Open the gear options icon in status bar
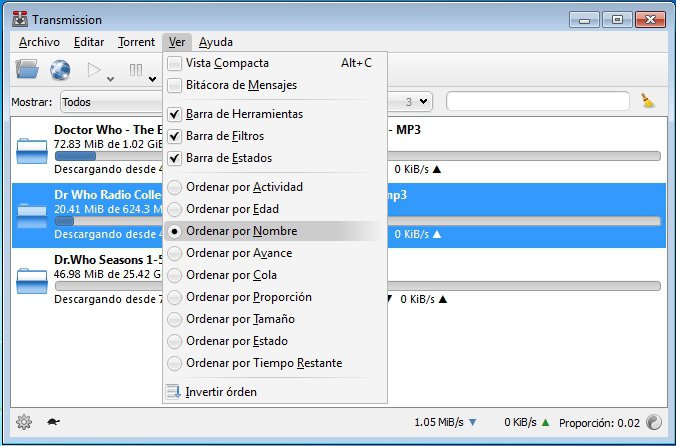The width and height of the screenshot is (676, 446). [x=24, y=422]
